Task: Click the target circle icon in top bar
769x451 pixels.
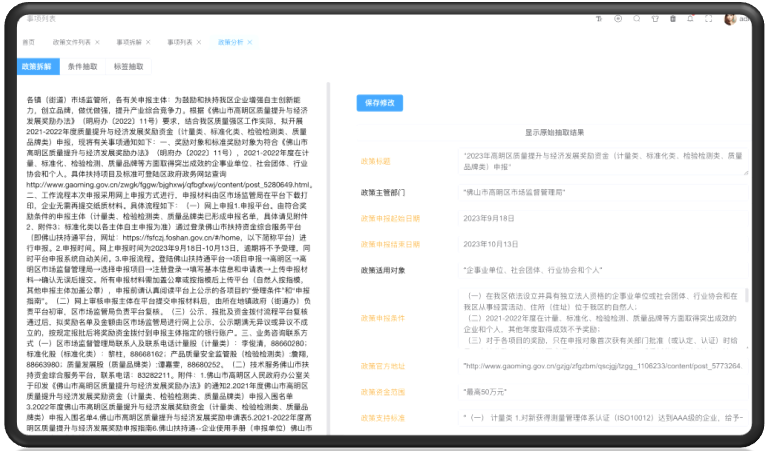Action: pos(618,19)
